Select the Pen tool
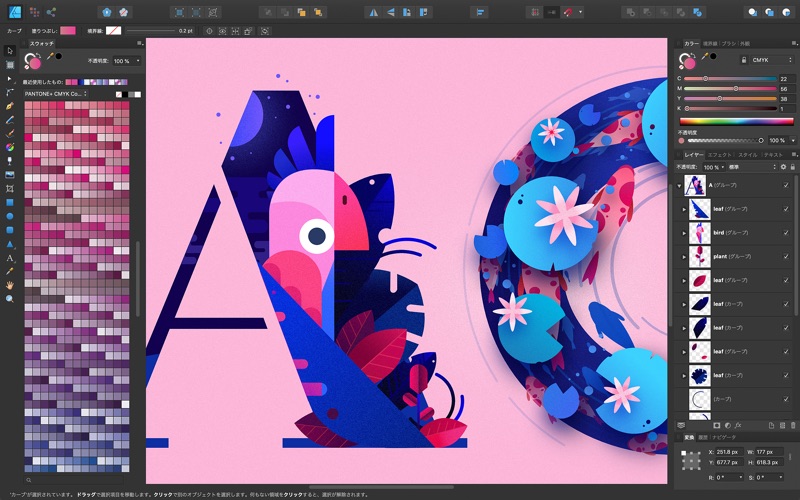The width and height of the screenshot is (800, 500). pos(10,106)
